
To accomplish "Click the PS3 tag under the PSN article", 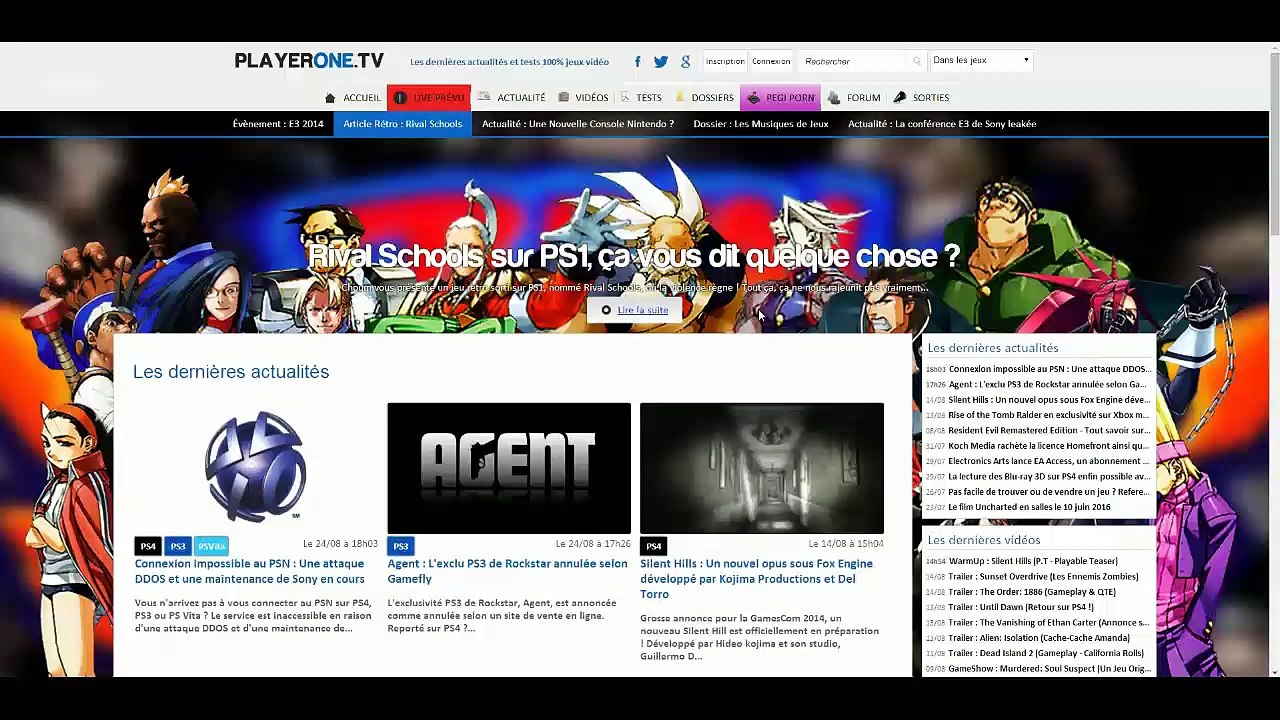I will [x=177, y=546].
